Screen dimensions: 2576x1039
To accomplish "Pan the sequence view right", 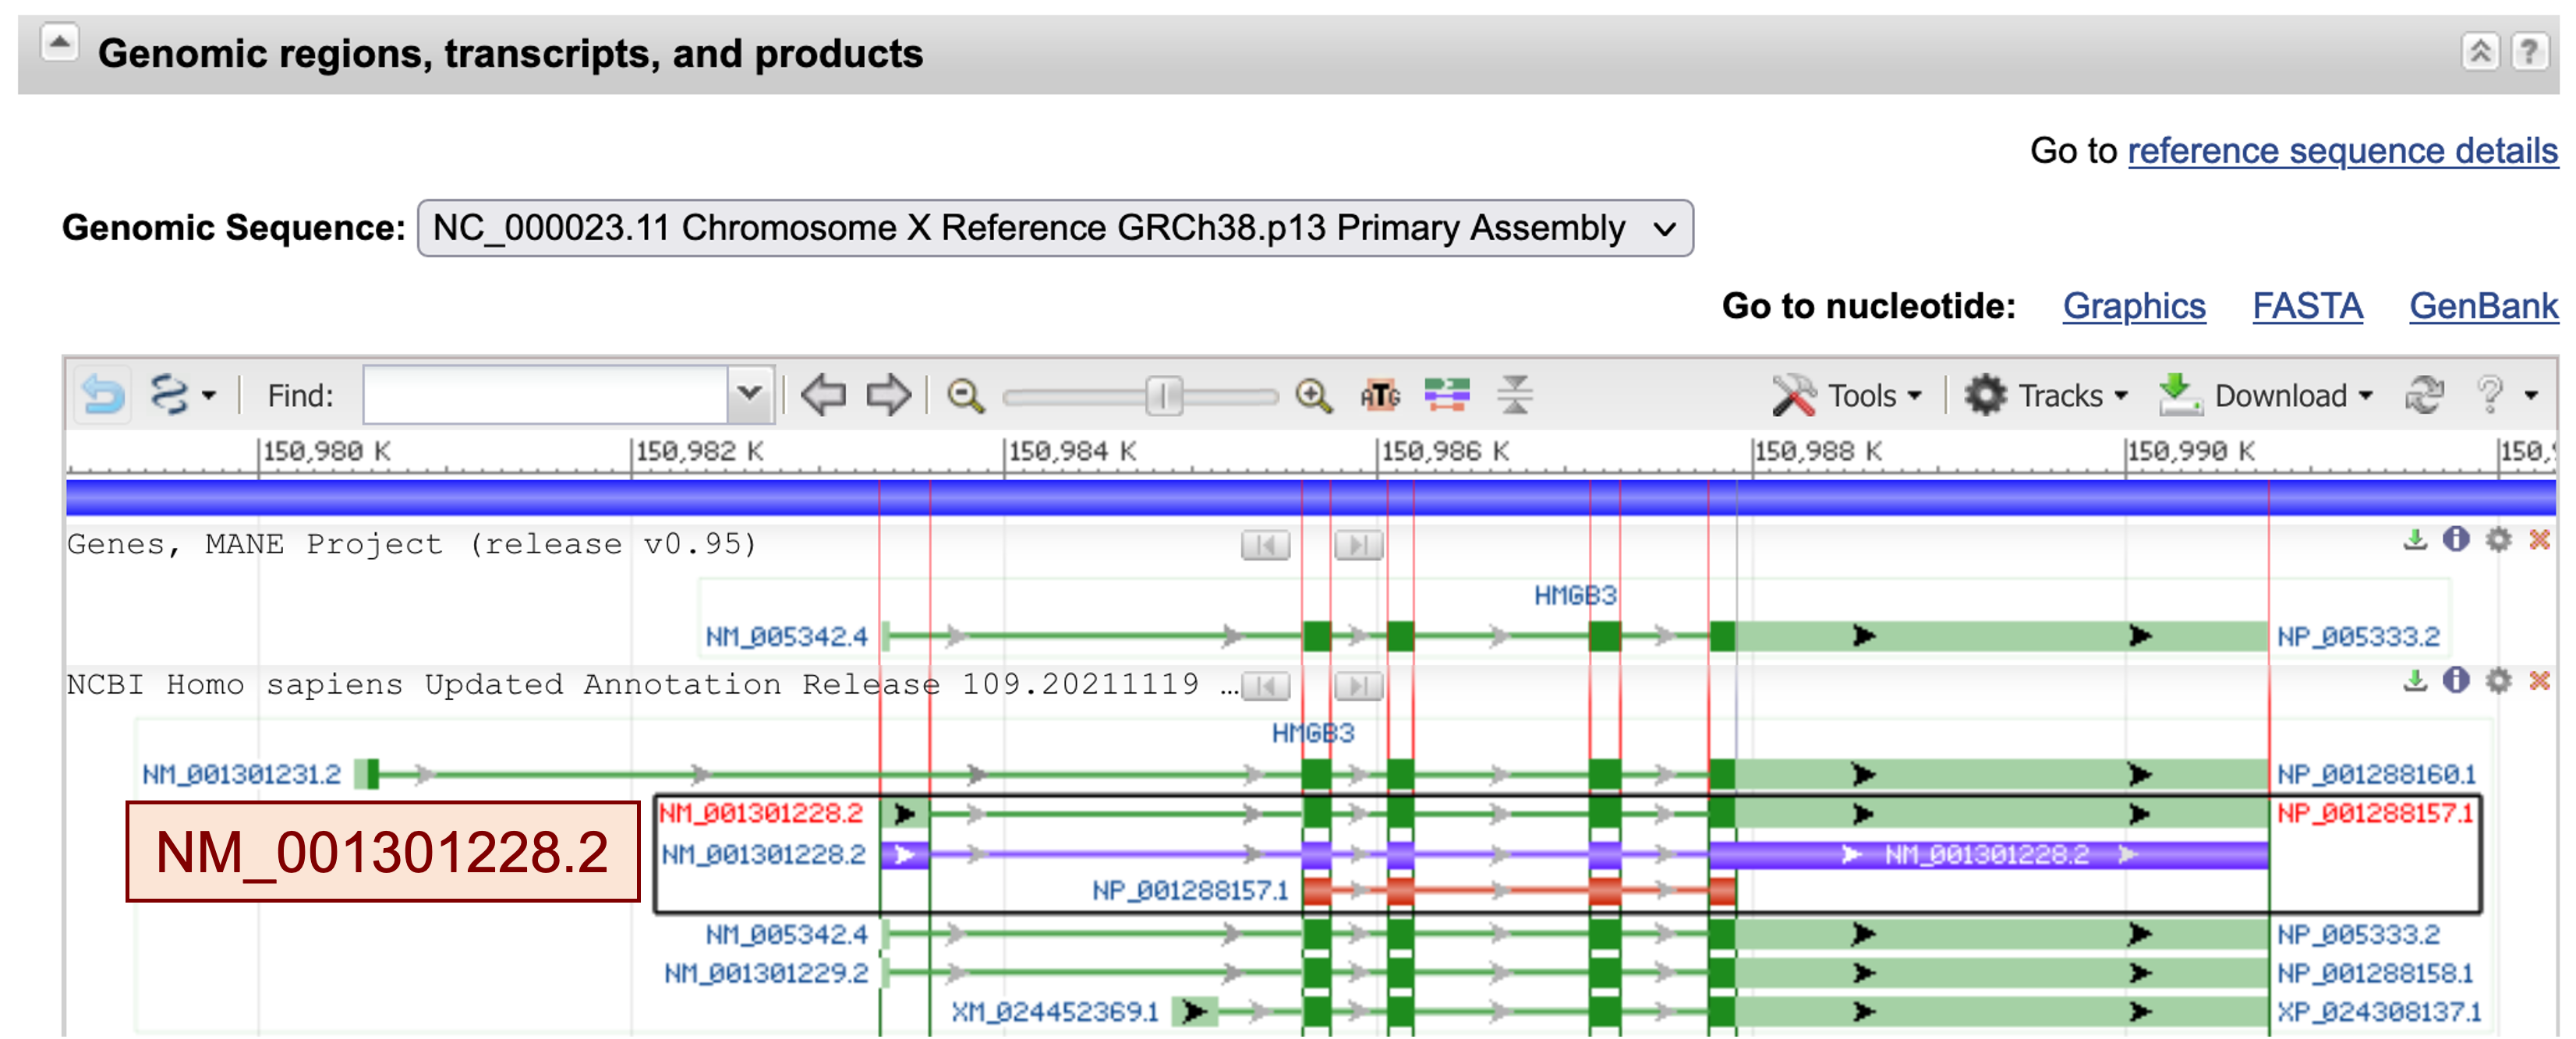I will (888, 395).
